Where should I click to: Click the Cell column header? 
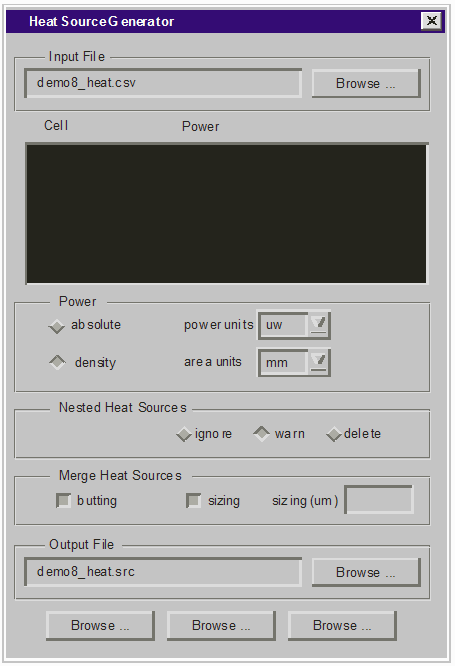tap(56, 125)
